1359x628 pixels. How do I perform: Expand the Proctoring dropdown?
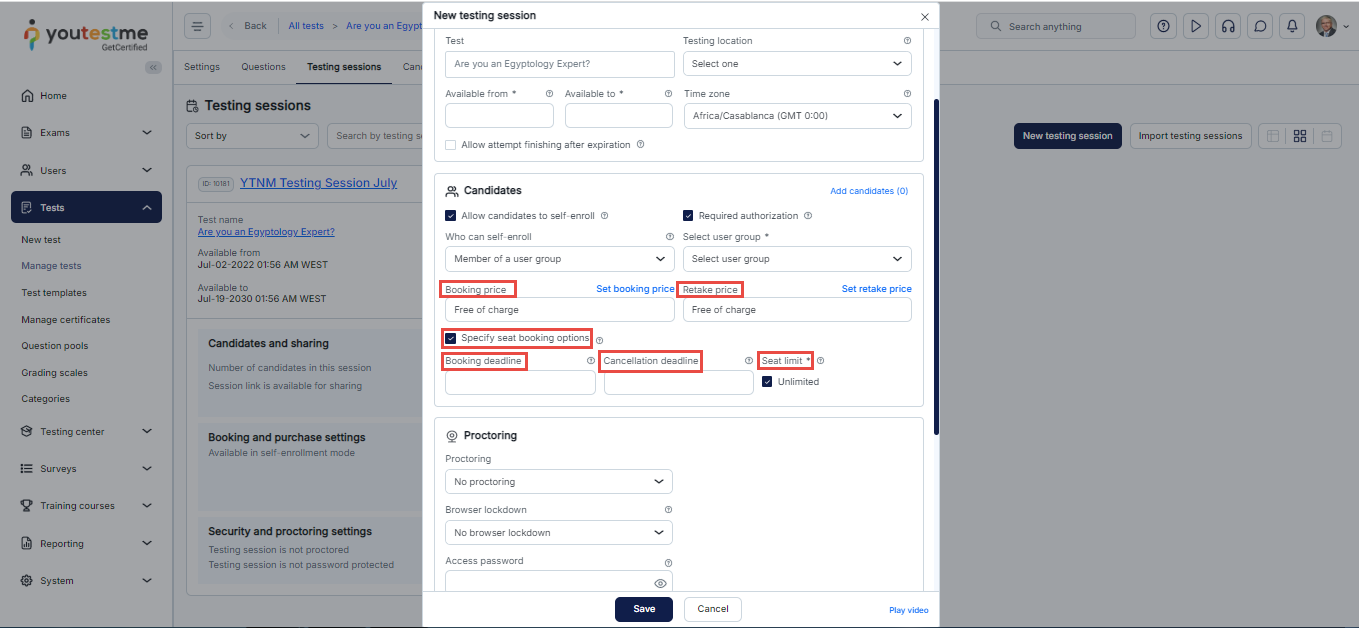(x=558, y=482)
